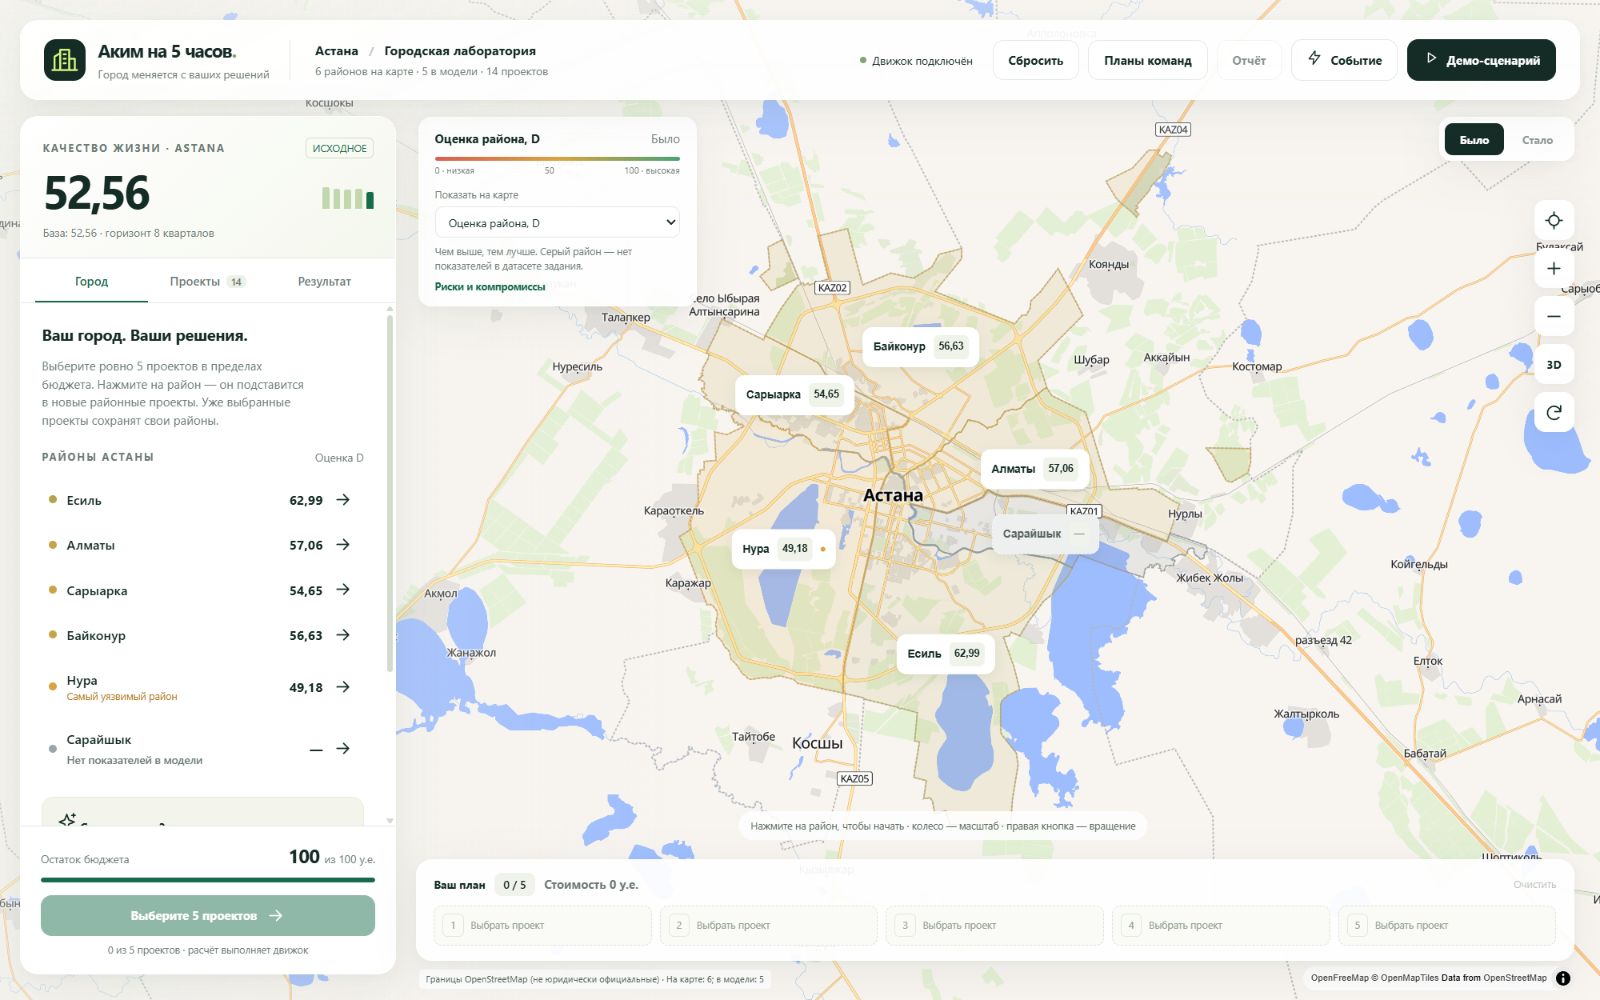The height and width of the screenshot is (1000, 1600).
Task: Switch to the Город tab
Action: click(x=91, y=282)
